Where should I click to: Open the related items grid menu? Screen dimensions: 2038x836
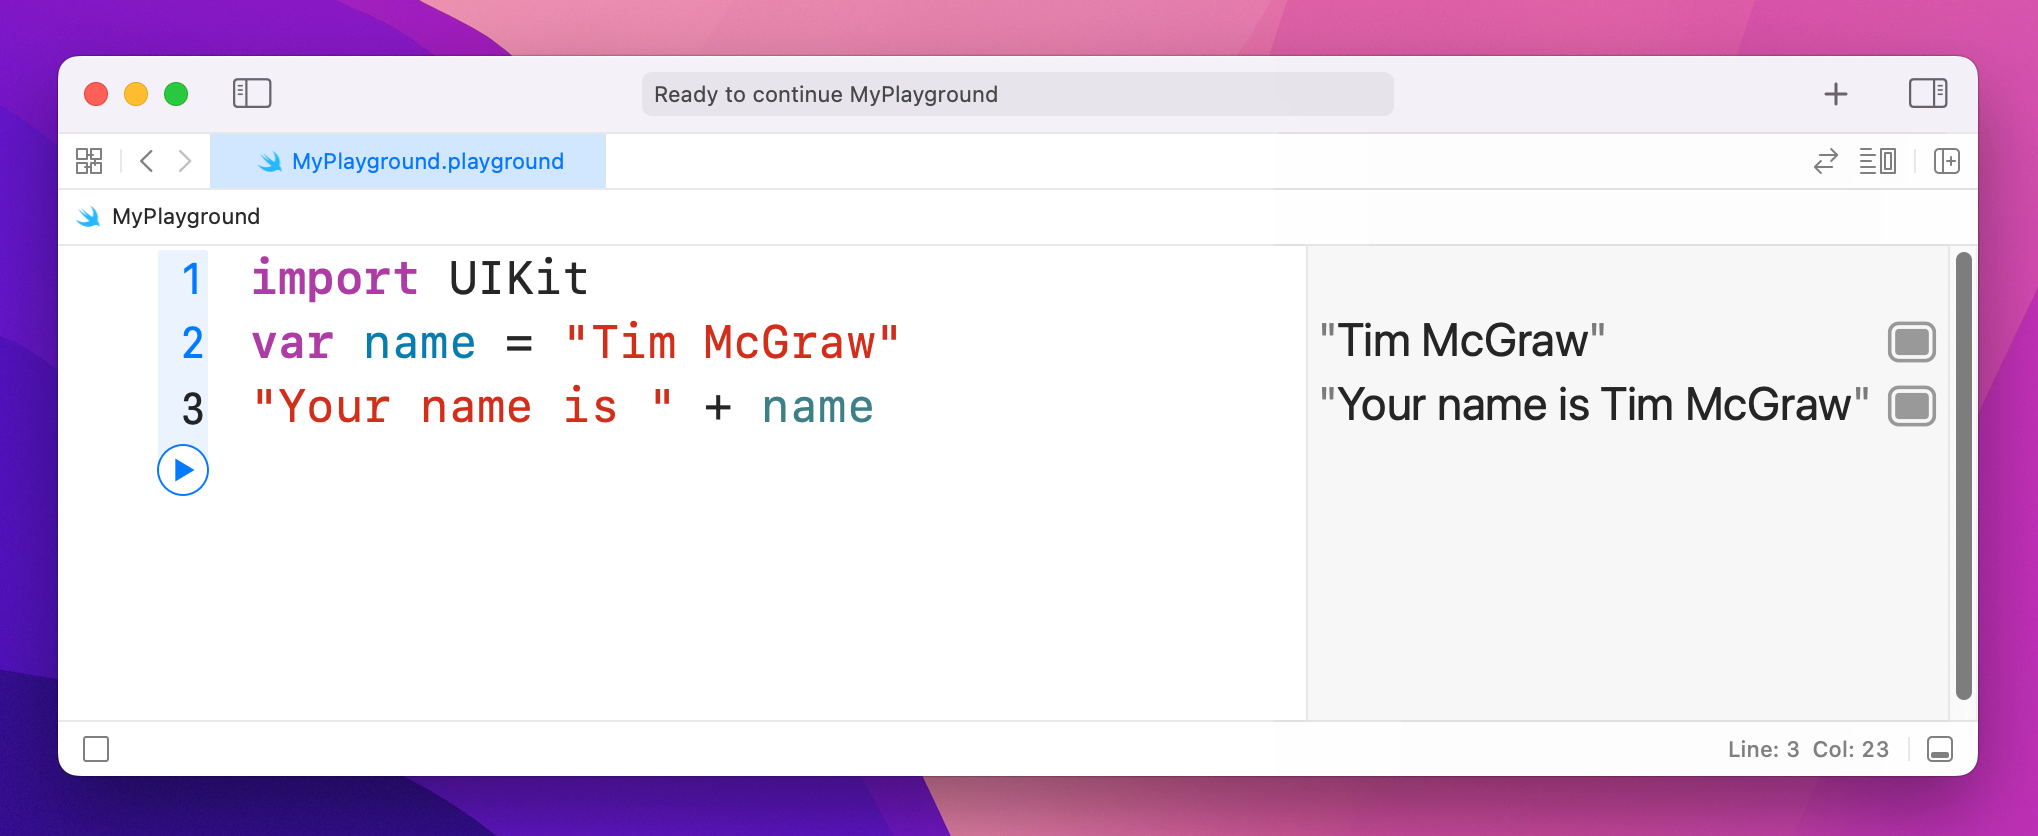89,161
